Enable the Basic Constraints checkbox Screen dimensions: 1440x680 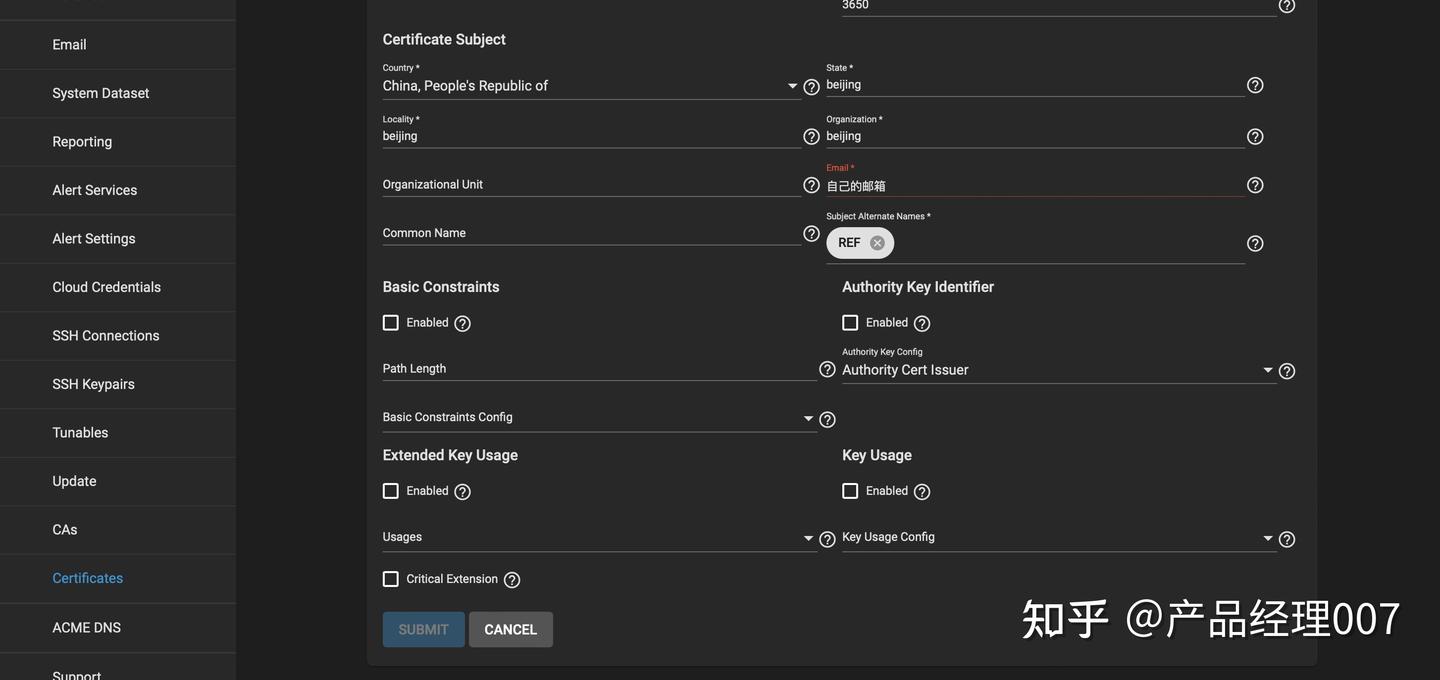pyautogui.click(x=391, y=323)
